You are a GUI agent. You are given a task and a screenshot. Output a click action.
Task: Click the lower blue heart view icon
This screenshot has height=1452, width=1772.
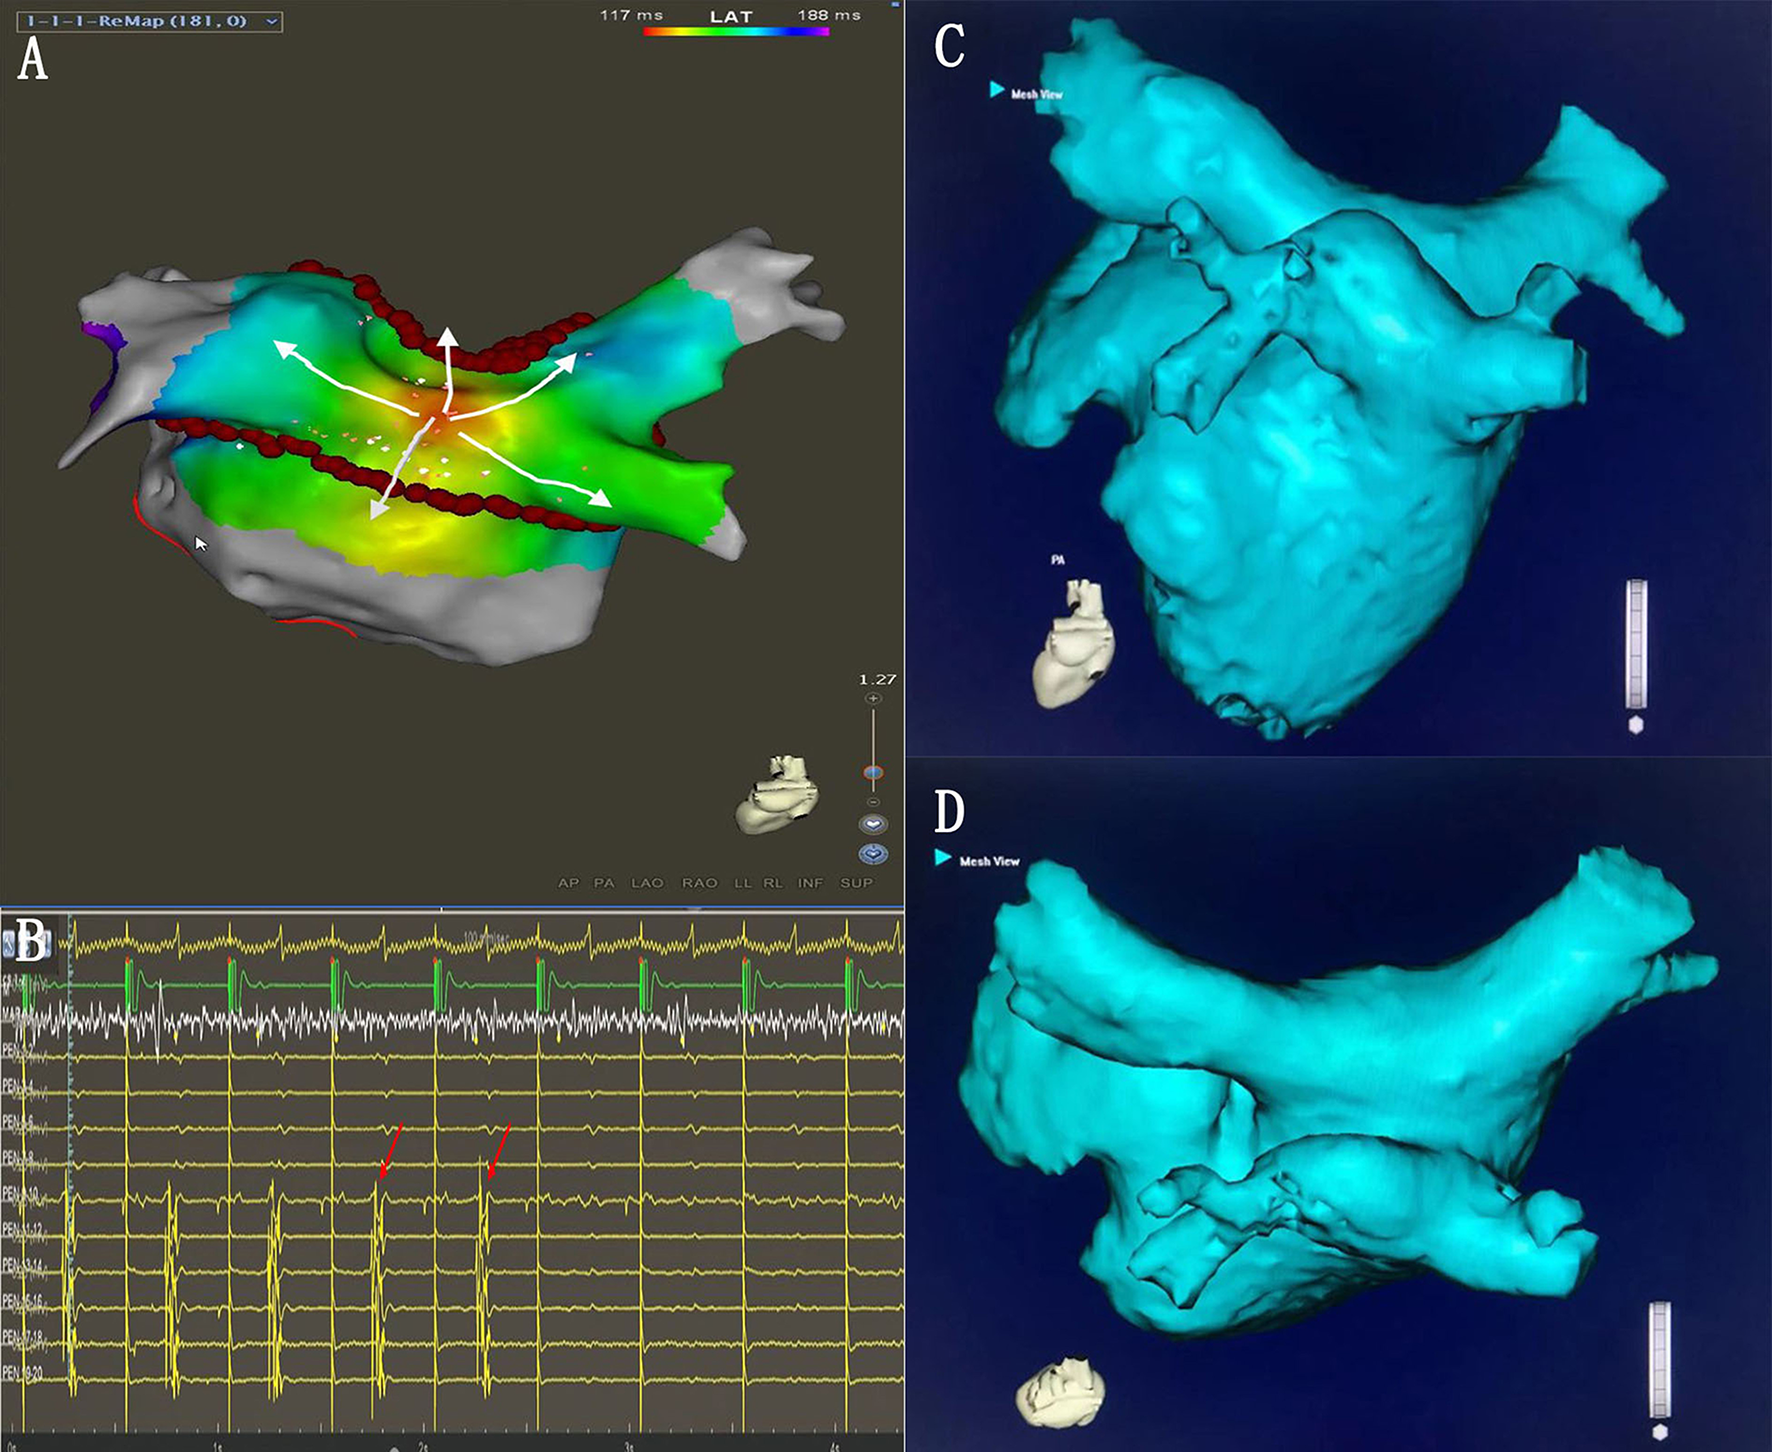(873, 854)
